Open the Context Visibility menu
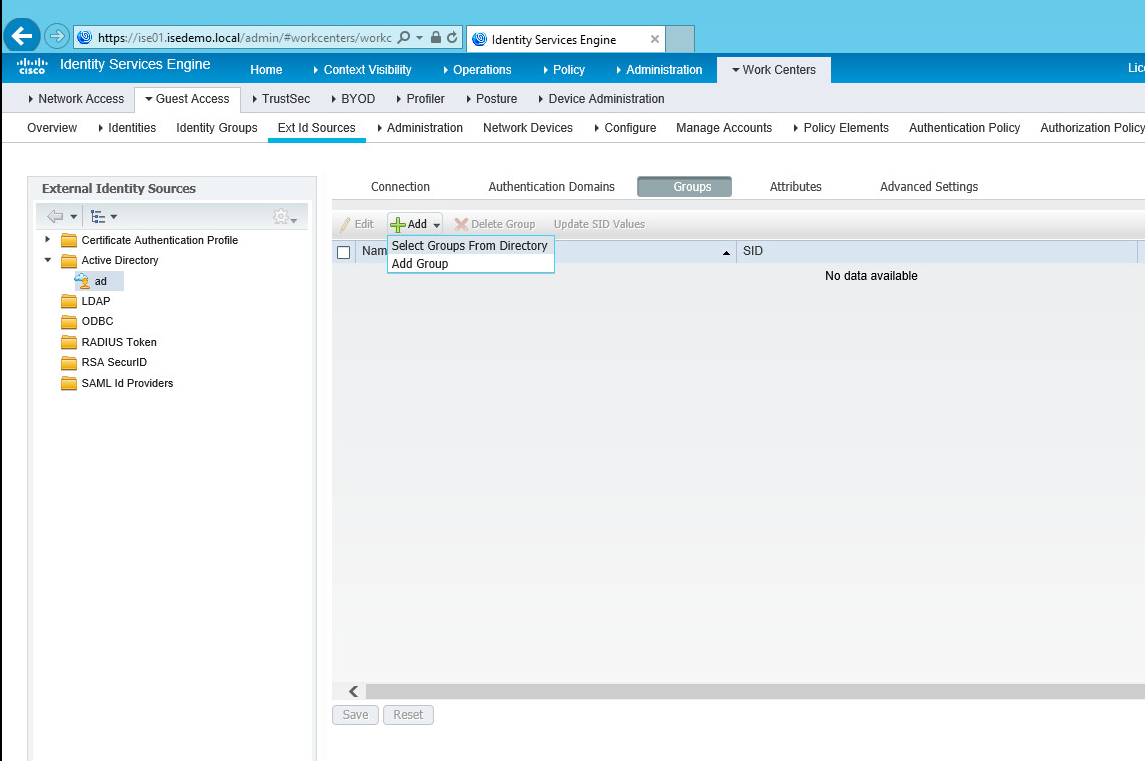This screenshot has width=1145, height=761. [x=362, y=69]
